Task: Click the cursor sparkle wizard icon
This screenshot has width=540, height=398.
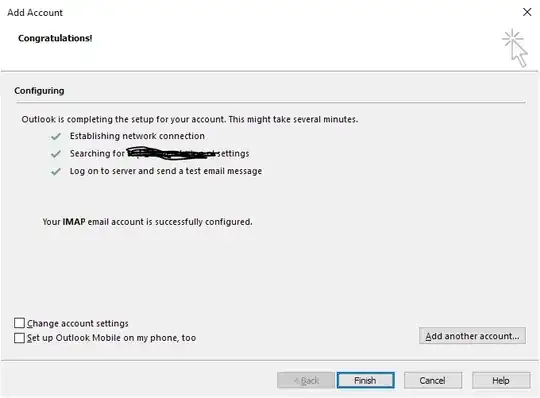Action: [x=515, y=48]
